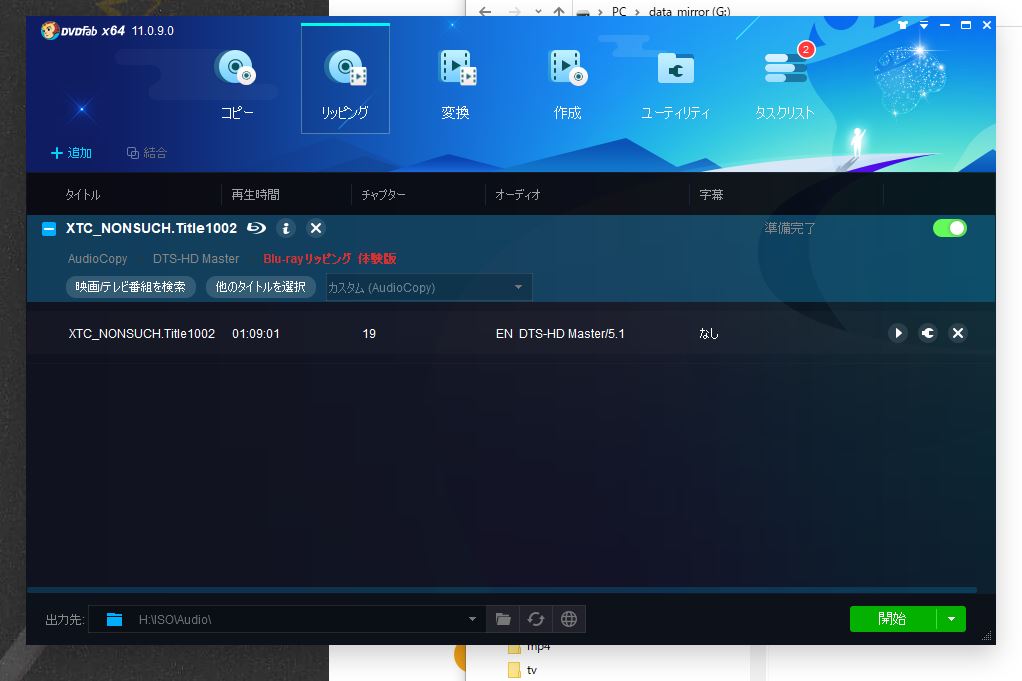Screen dimensions: 1022x681
Task: Click the DVDFab logo at top left
Action: tap(82, 31)
